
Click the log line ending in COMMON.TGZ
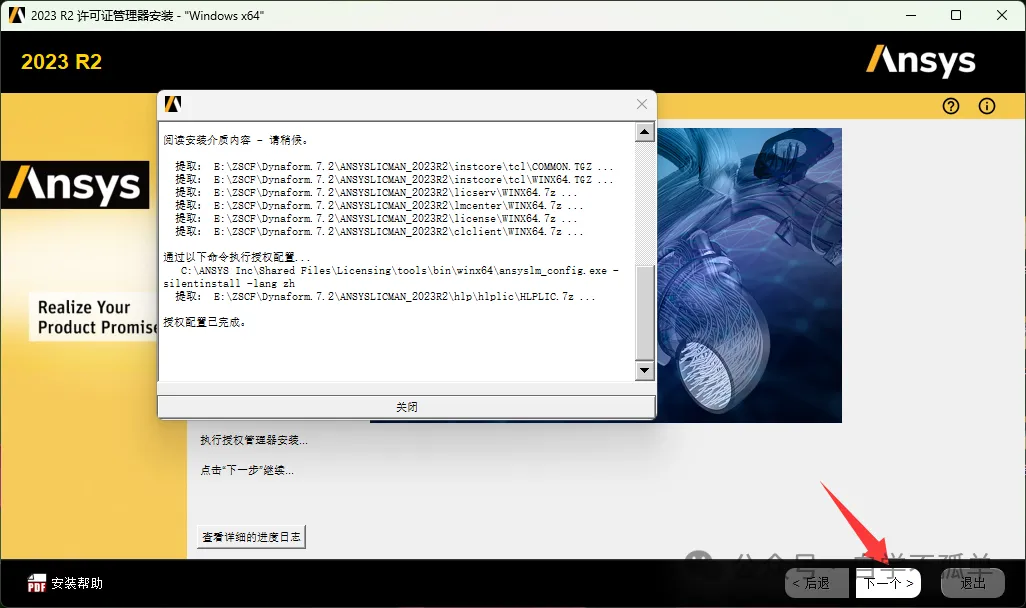395,166
